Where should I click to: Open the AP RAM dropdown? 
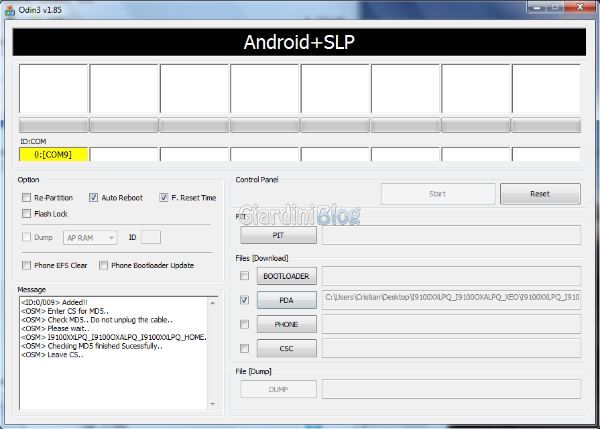(x=90, y=238)
